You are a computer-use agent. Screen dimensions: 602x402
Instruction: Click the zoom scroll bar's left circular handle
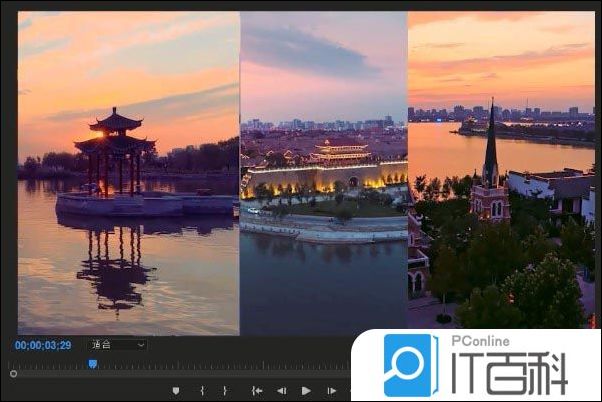(13, 374)
